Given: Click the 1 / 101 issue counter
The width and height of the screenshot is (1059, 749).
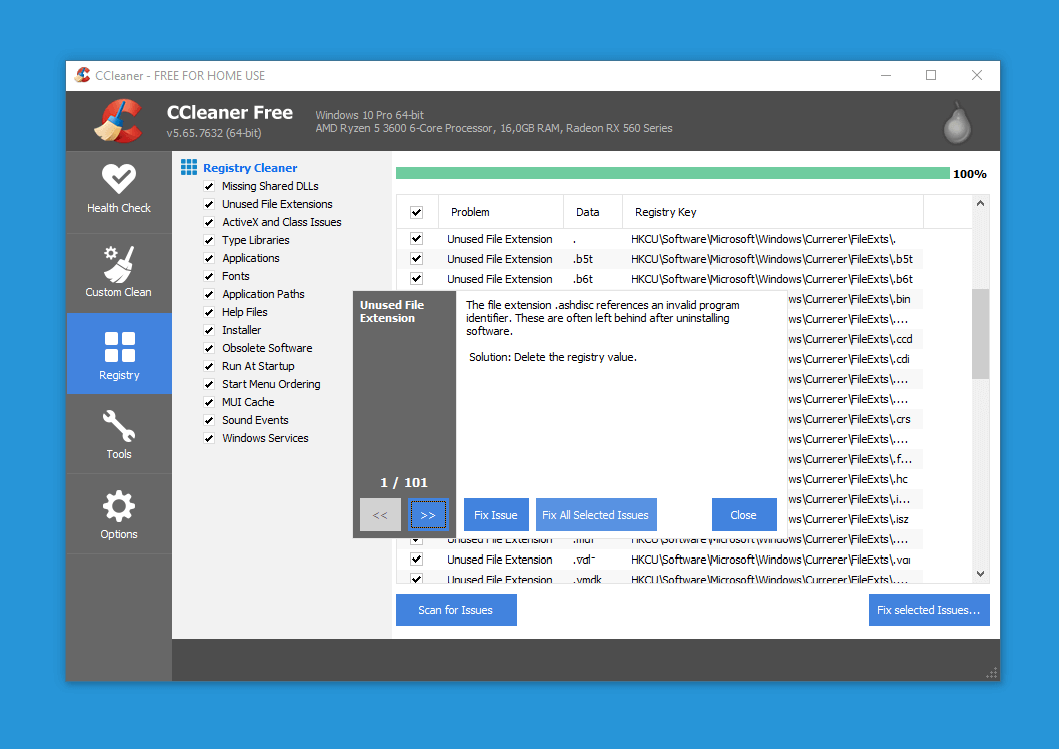Looking at the screenshot, I should [x=404, y=482].
